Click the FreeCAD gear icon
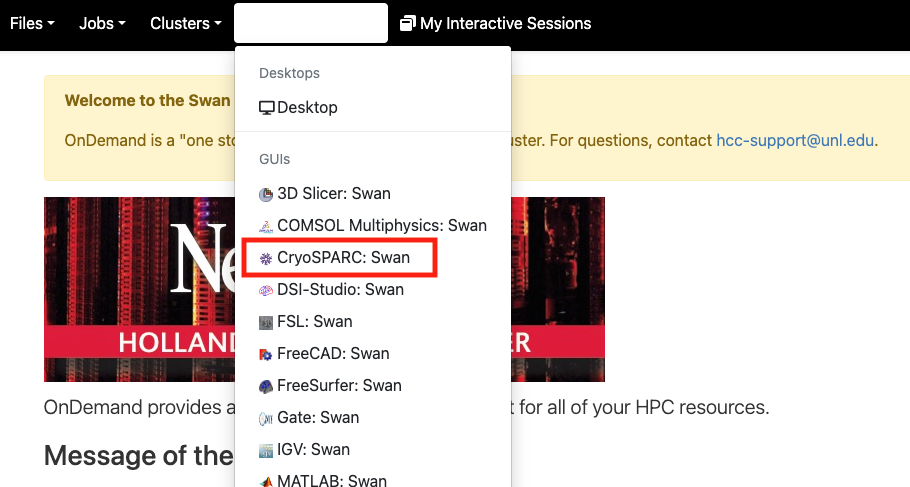910x487 pixels. (266, 355)
